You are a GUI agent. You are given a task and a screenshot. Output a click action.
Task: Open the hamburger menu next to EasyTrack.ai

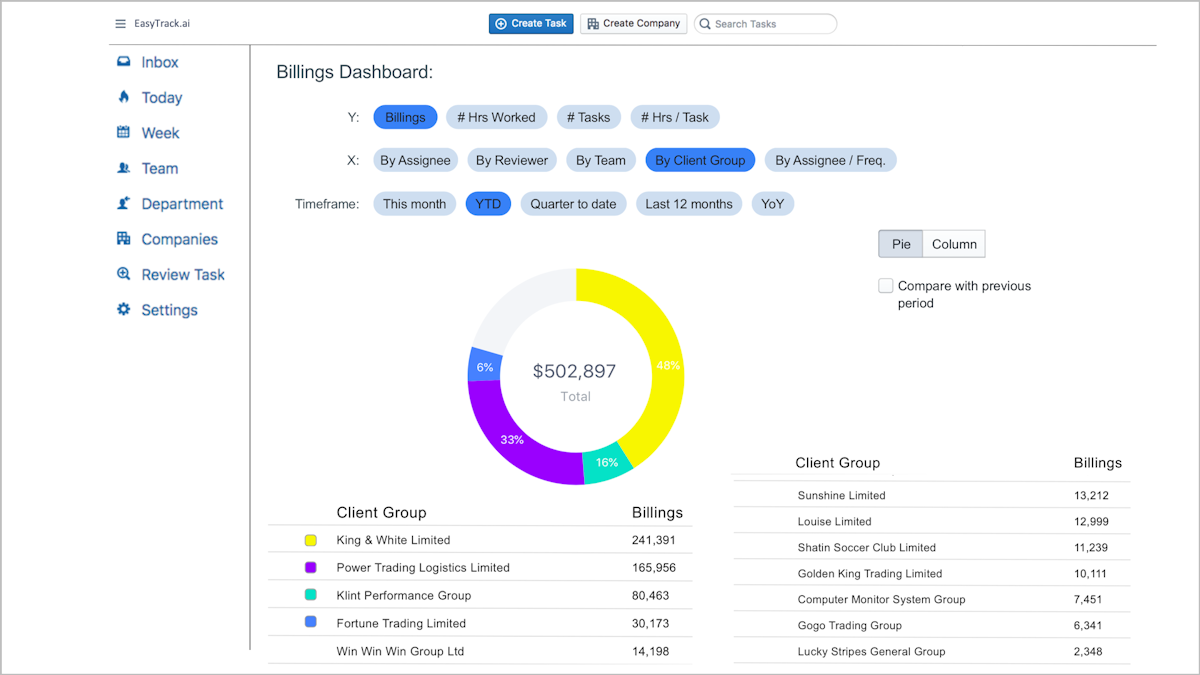tap(121, 24)
